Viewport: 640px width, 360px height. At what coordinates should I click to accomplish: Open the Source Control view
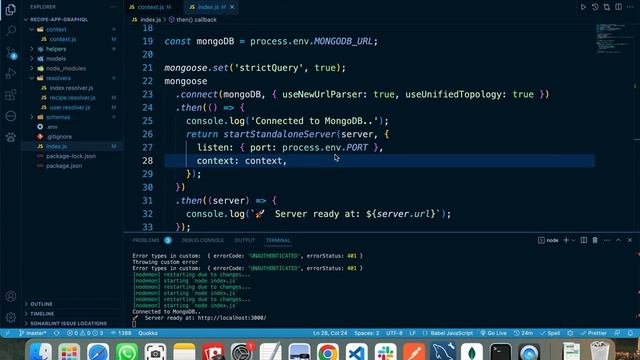click(11, 53)
